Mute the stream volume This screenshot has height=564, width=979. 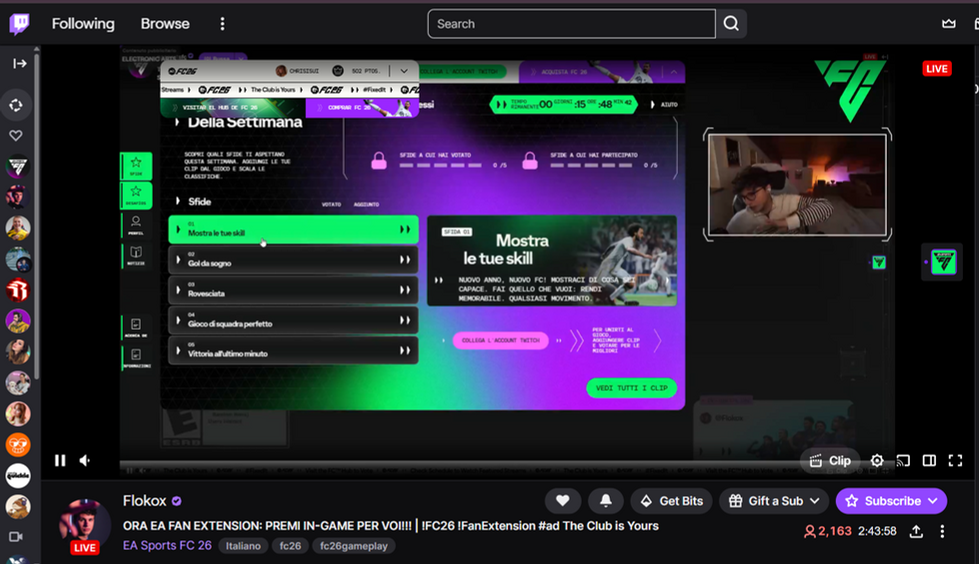(85, 460)
